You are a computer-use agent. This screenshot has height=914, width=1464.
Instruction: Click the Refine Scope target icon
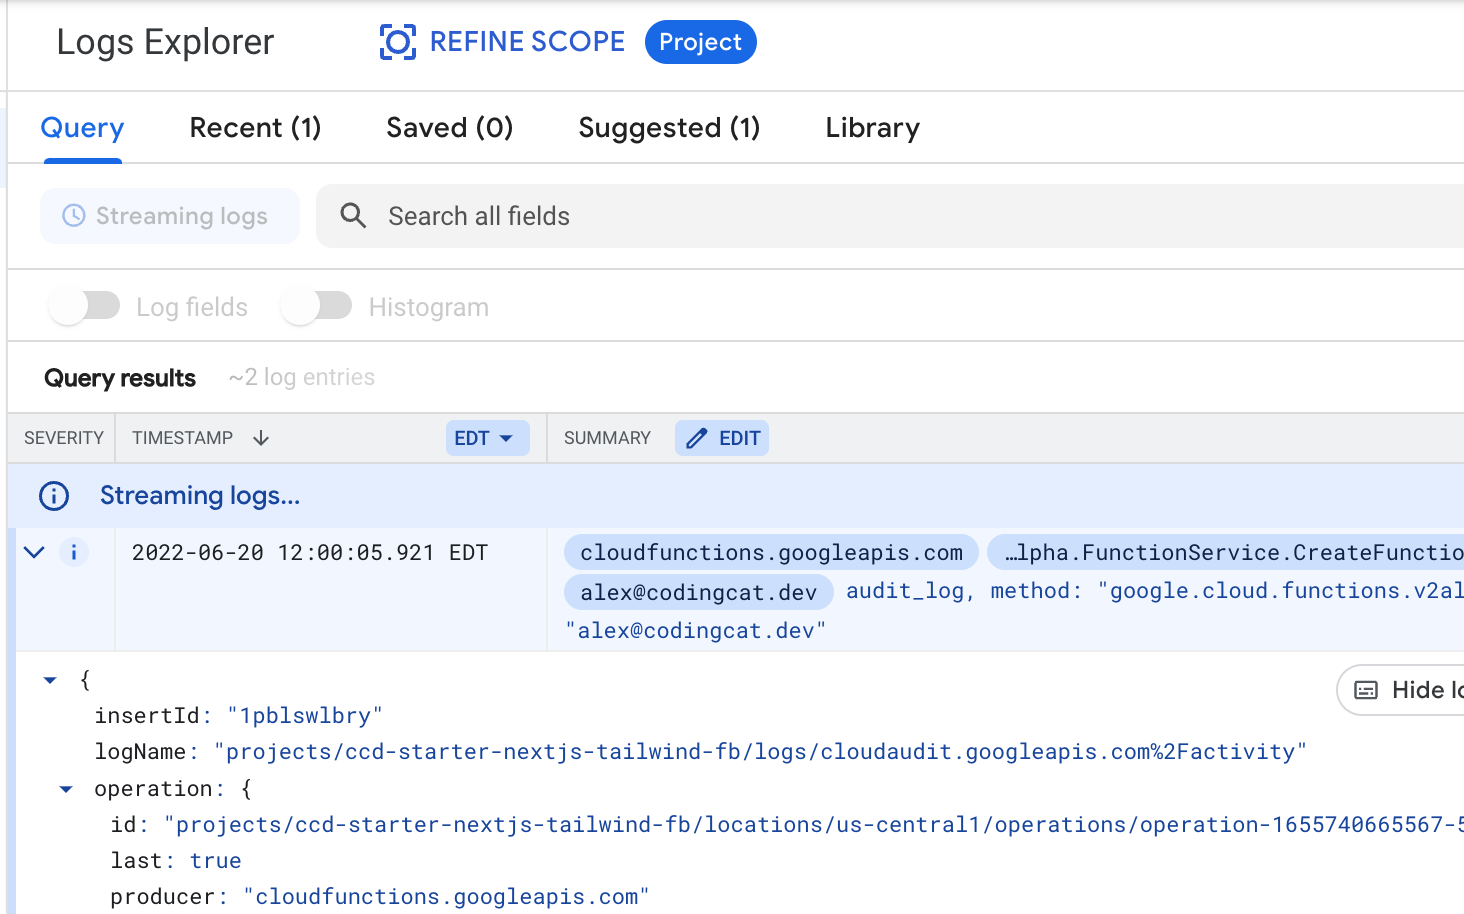[397, 42]
